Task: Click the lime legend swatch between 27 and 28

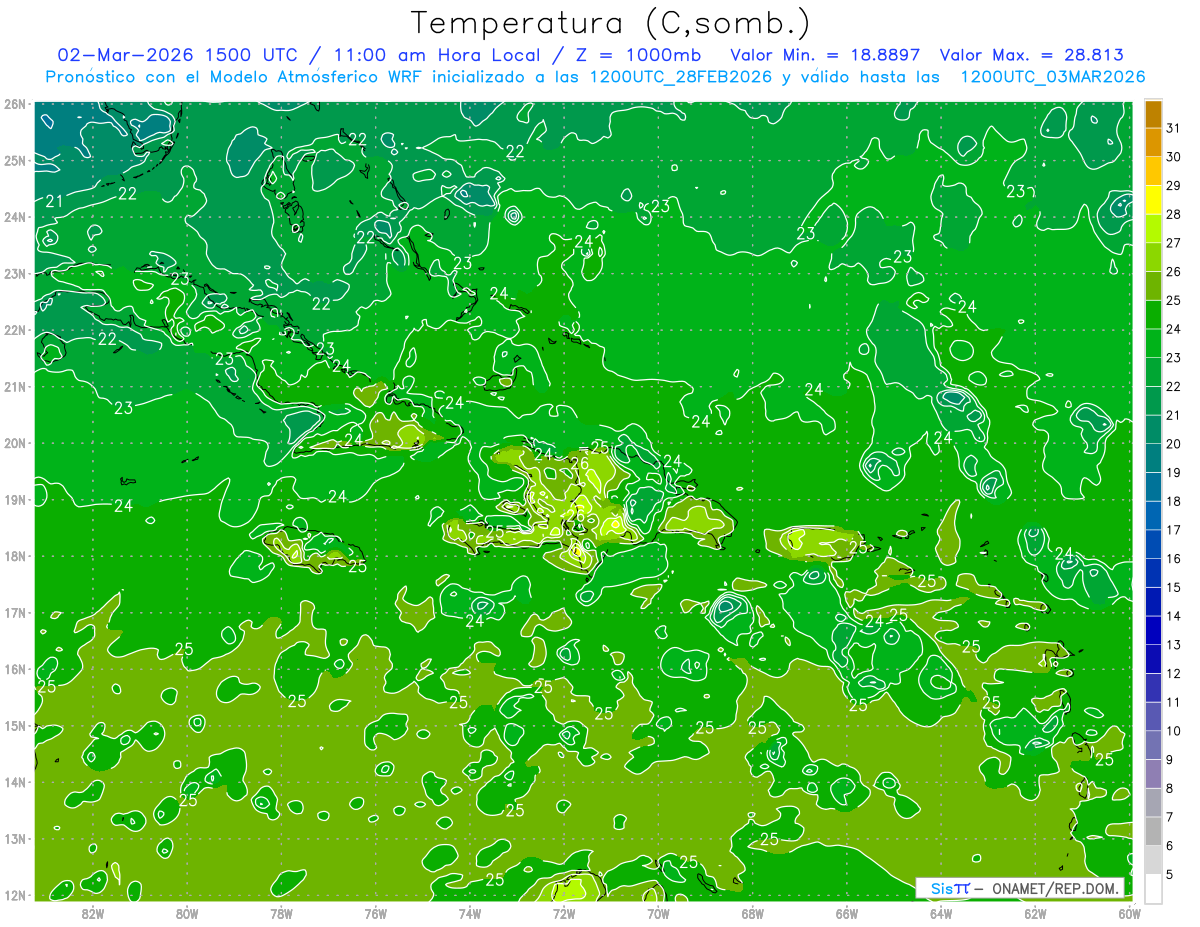Action: [1153, 228]
